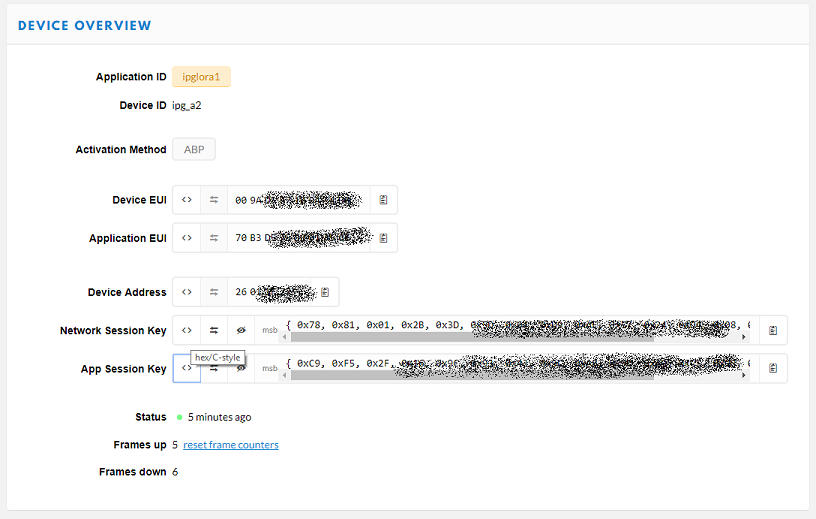Open the ipglora1 application tag
Screen dimensions: 816x519
pyautogui.click(x=202, y=77)
